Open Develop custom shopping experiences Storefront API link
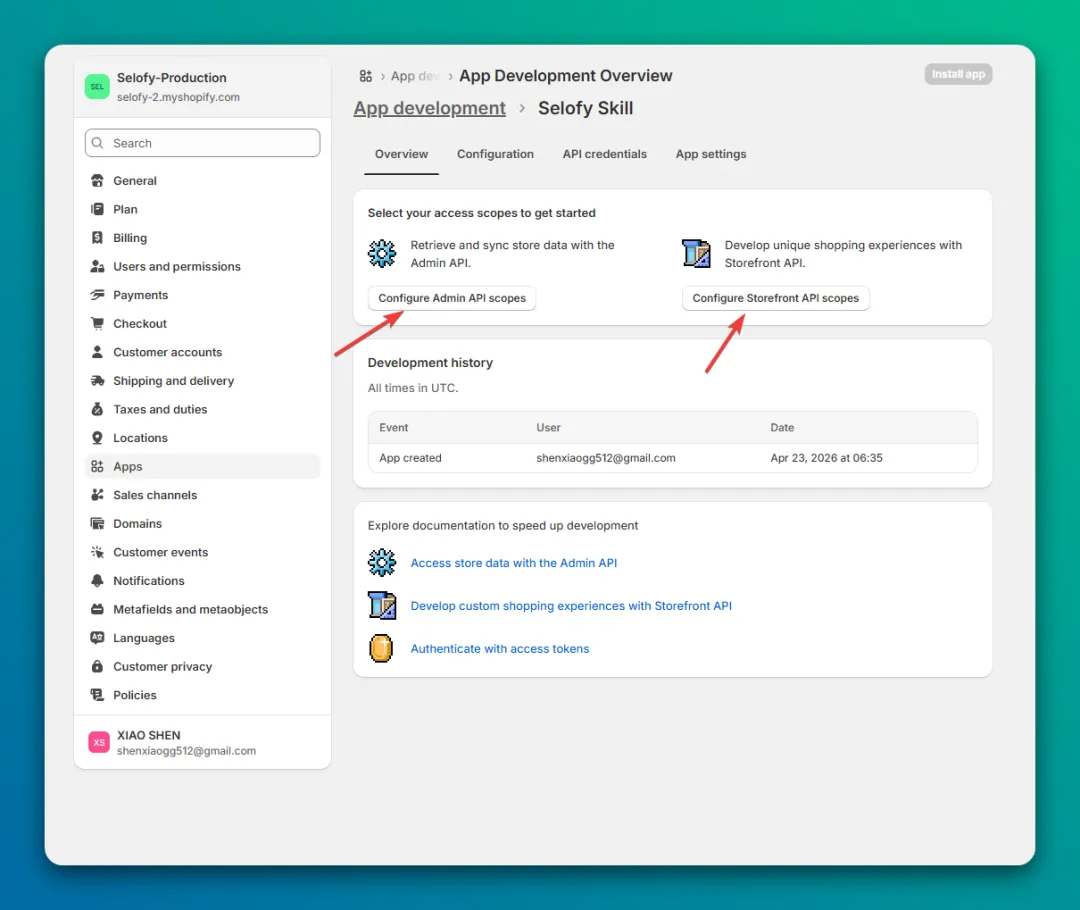1080x910 pixels. [571, 606]
